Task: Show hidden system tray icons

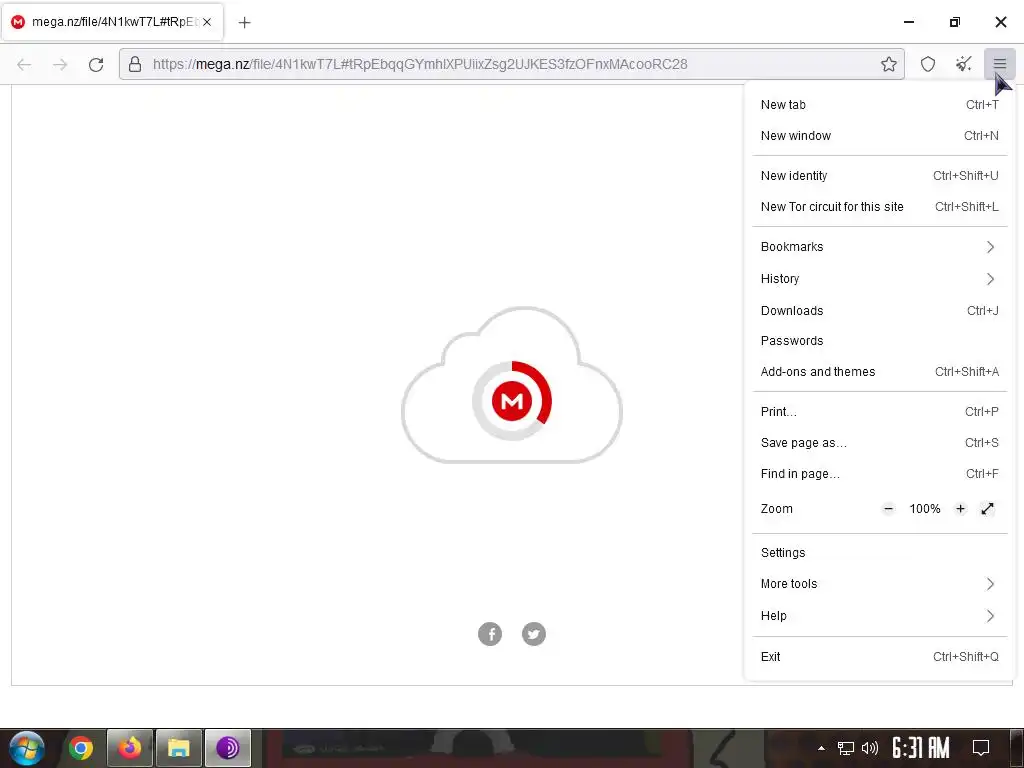Action: click(821, 748)
